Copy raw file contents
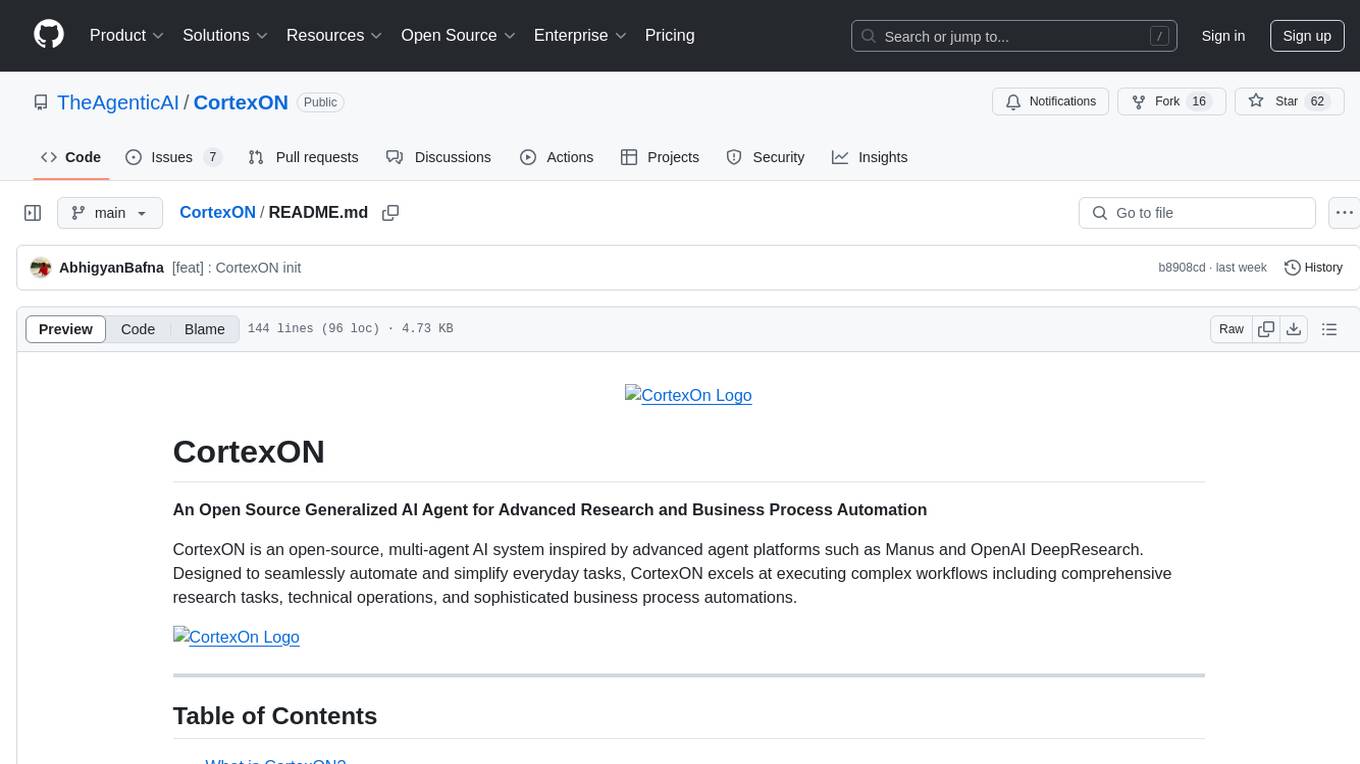Image resolution: width=1360 pixels, height=764 pixels. (x=1266, y=329)
